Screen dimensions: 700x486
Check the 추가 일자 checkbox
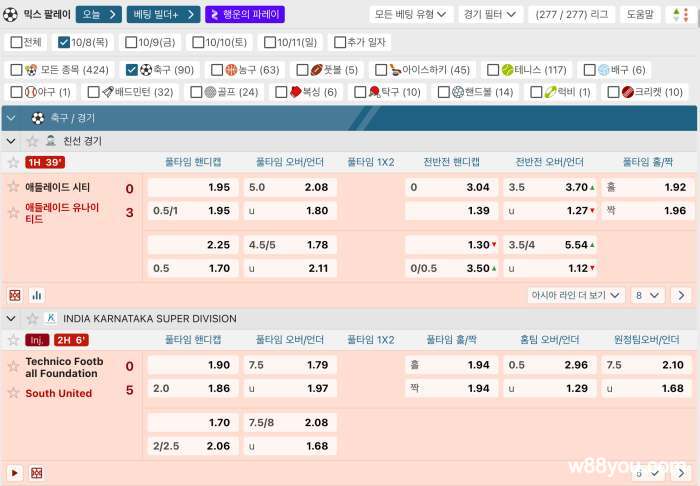click(340, 42)
